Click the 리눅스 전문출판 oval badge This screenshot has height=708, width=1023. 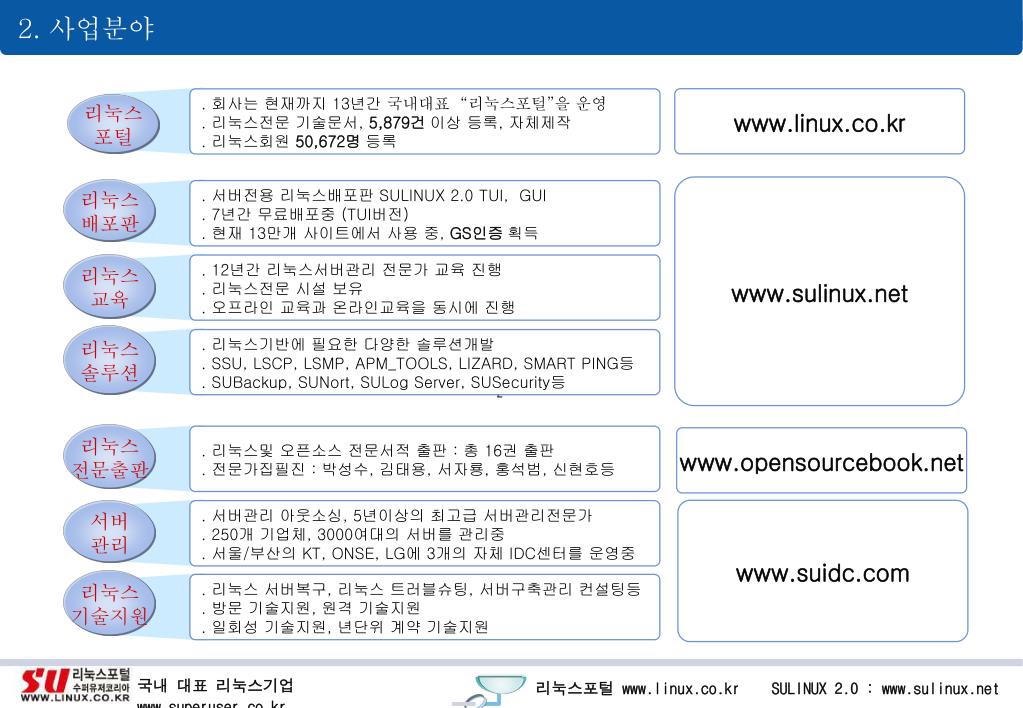tap(110, 457)
